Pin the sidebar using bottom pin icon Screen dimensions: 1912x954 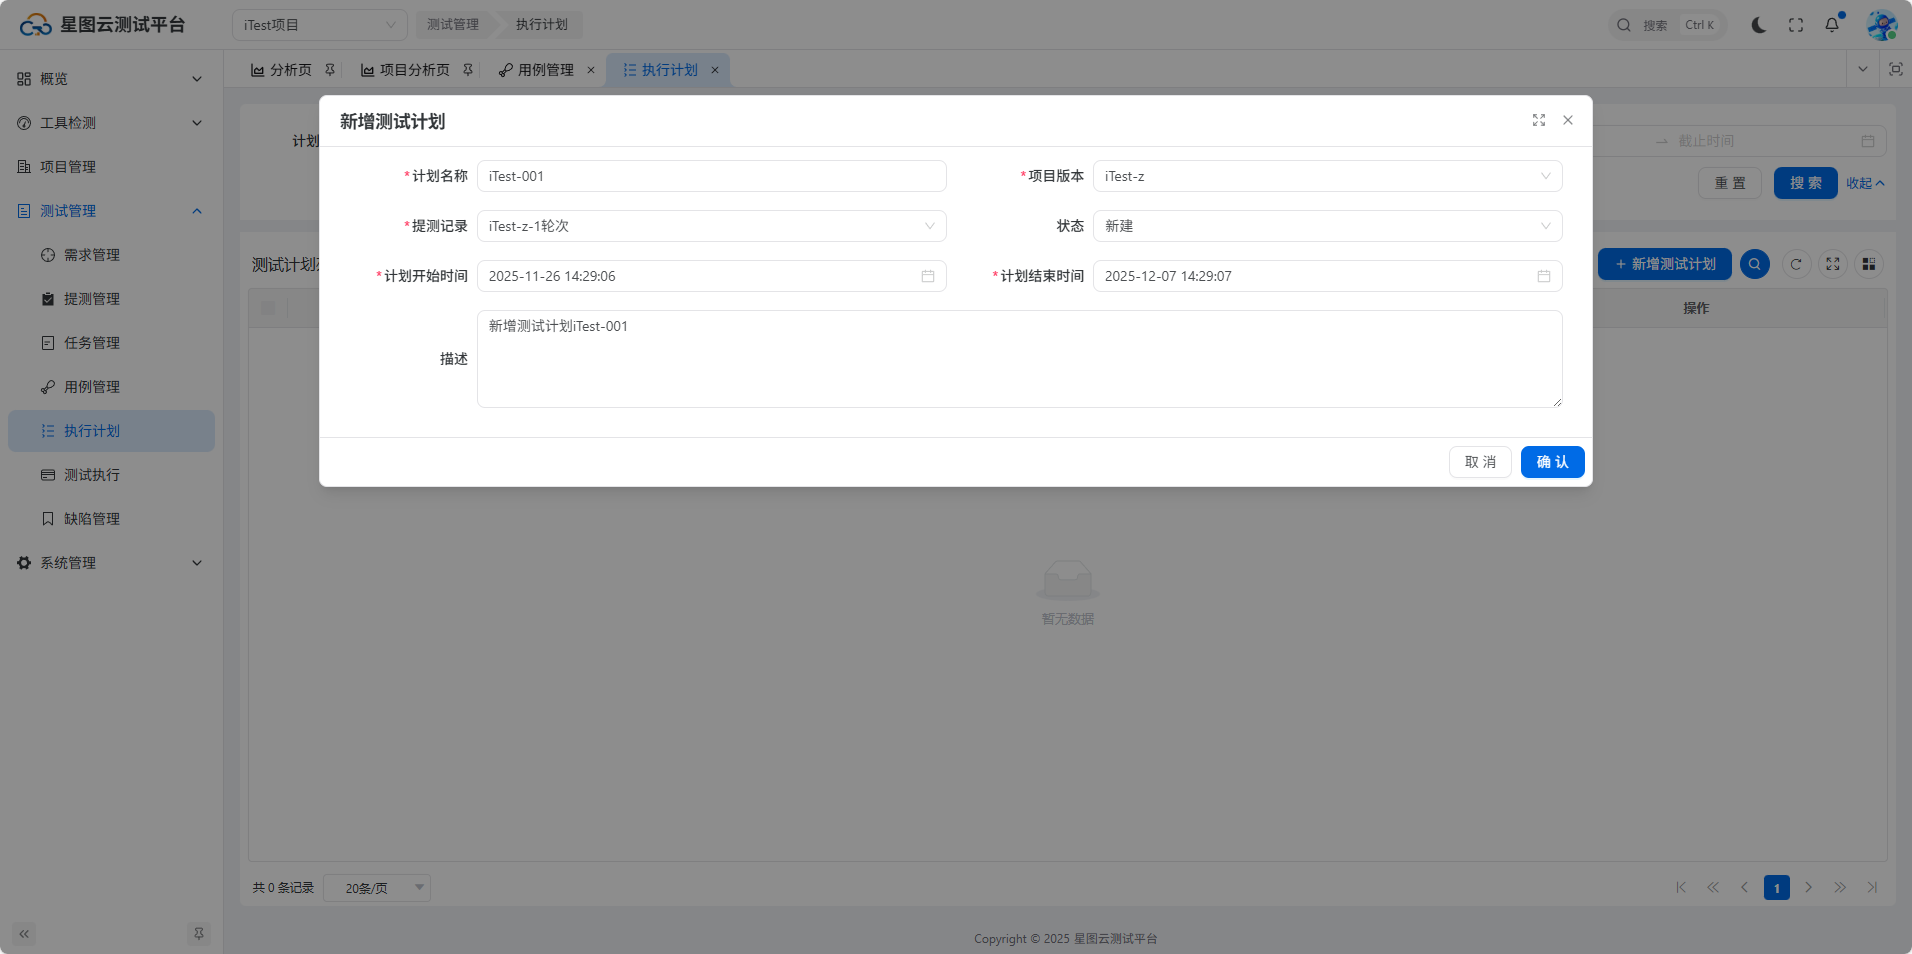tap(199, 934)
